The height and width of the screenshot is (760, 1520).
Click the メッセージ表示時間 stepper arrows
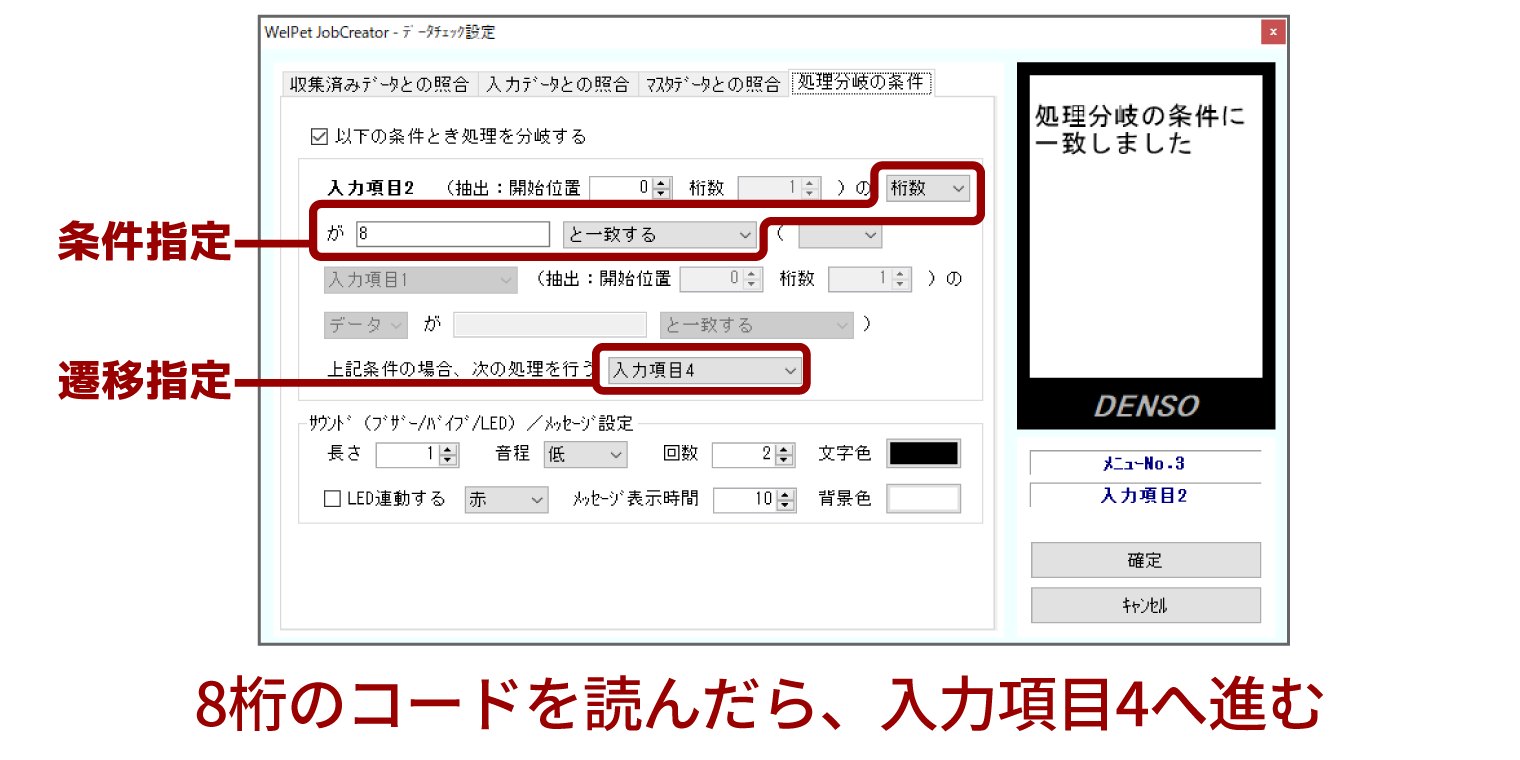click(785, 499)
